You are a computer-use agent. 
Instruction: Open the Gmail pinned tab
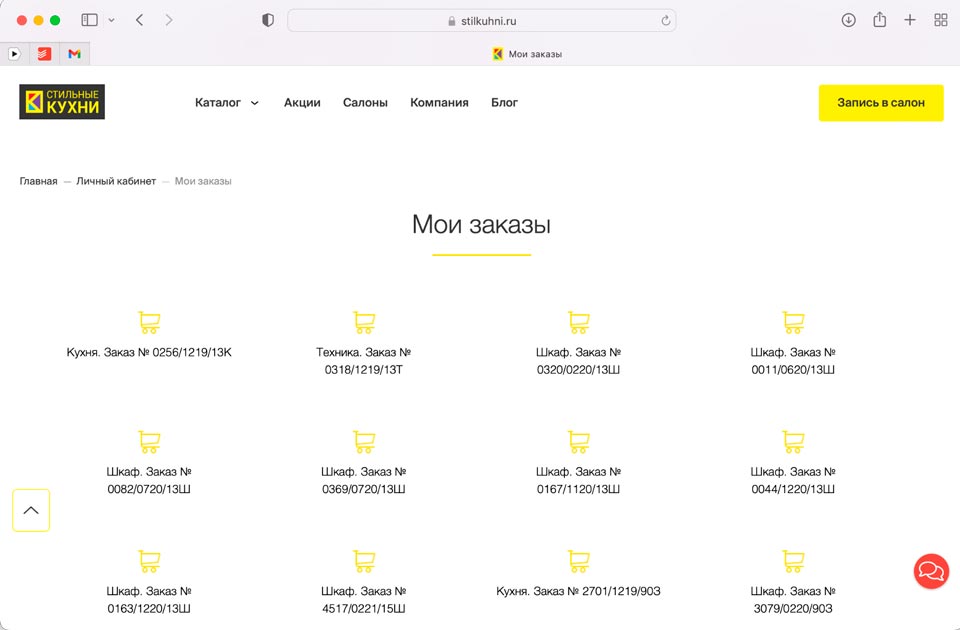point(74,54)
